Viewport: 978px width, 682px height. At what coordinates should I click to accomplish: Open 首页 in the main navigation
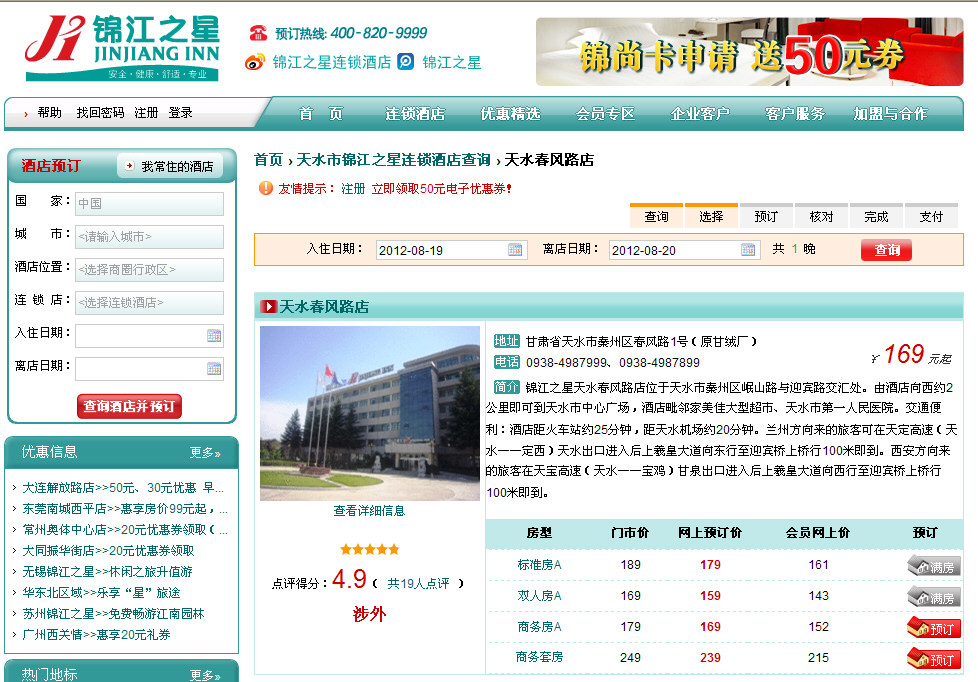click(321, 114)
